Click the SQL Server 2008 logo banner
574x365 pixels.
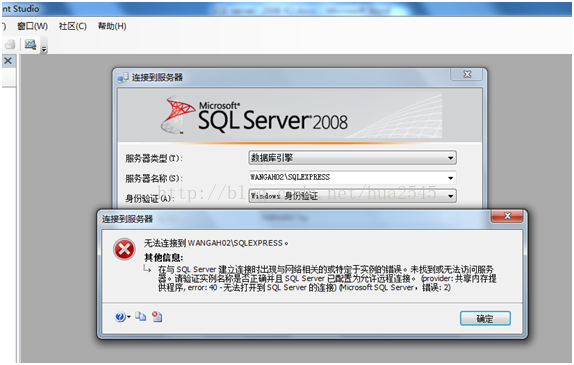pos(299,115)
